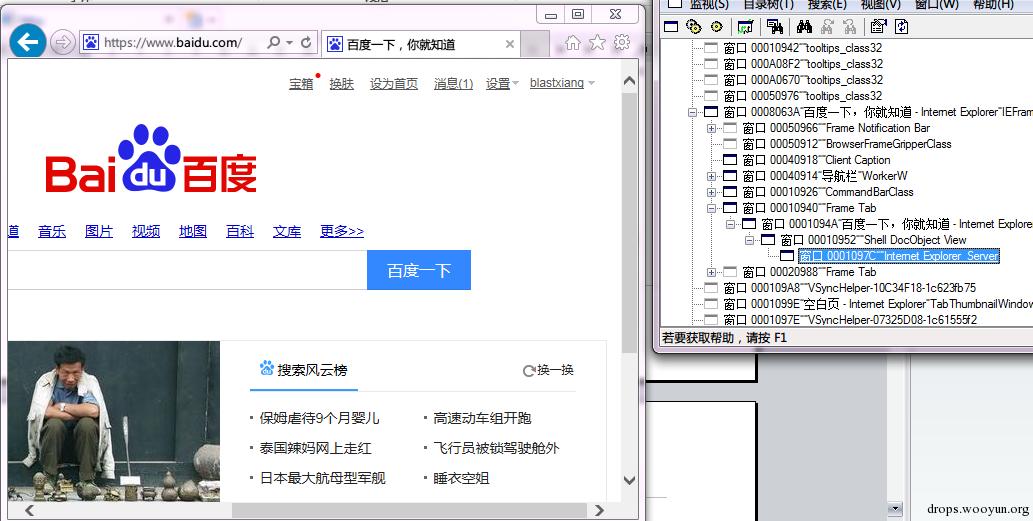The width and height of the screenshot is (1033, 521).
Task: Open the Processes view (double gears) icon
Action: pyautogui.click(x=693, y=26)
